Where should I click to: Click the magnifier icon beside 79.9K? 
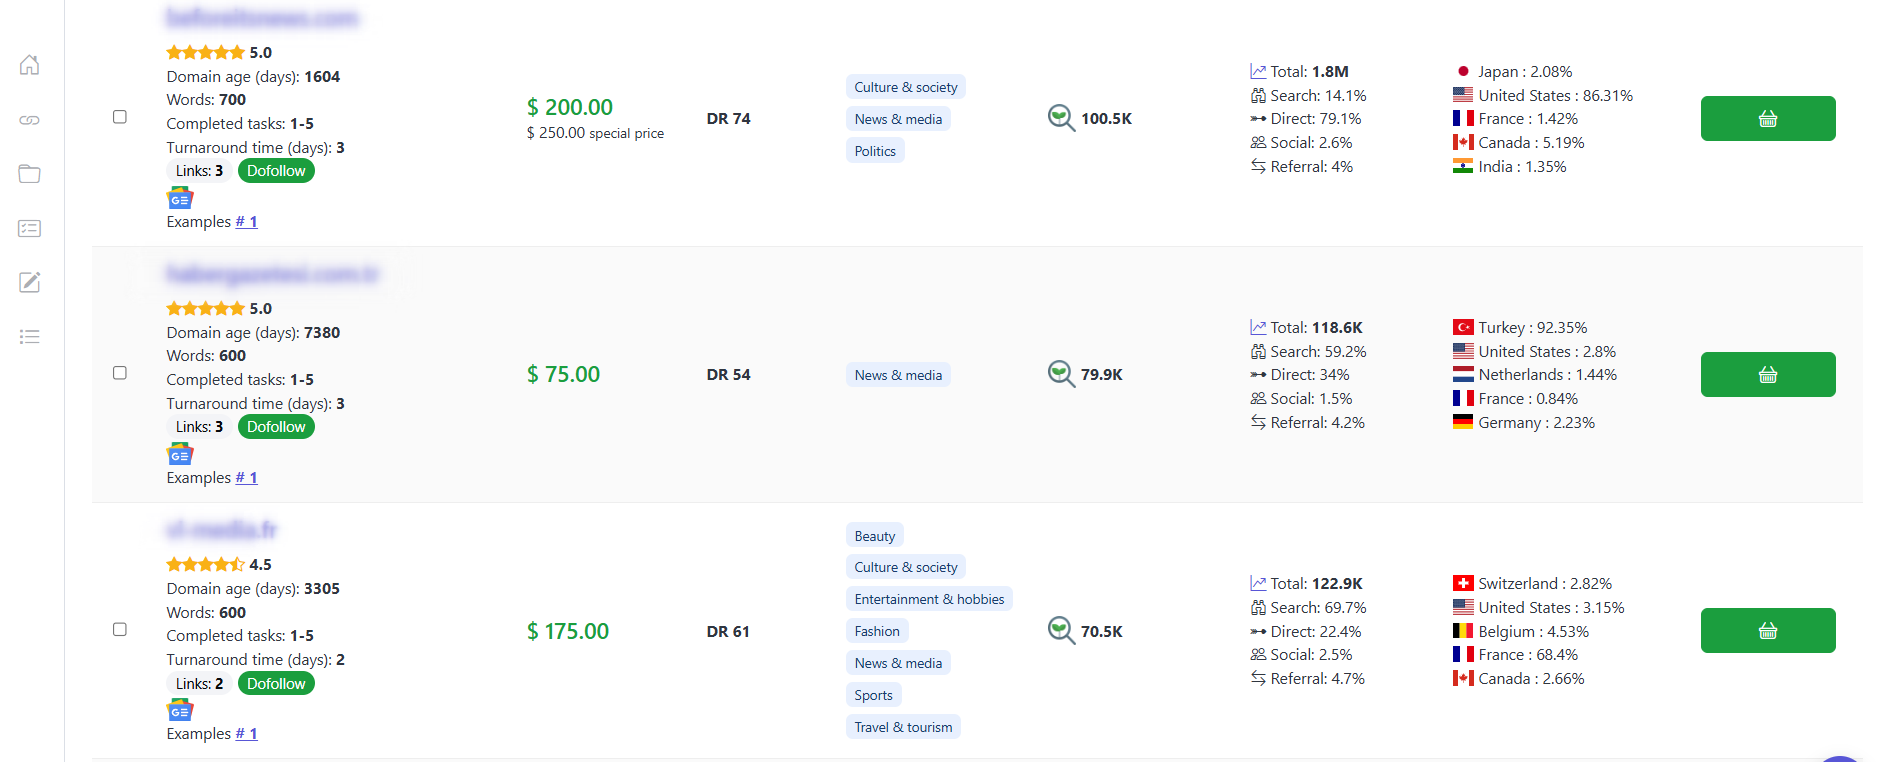[x=1061, y=374]
